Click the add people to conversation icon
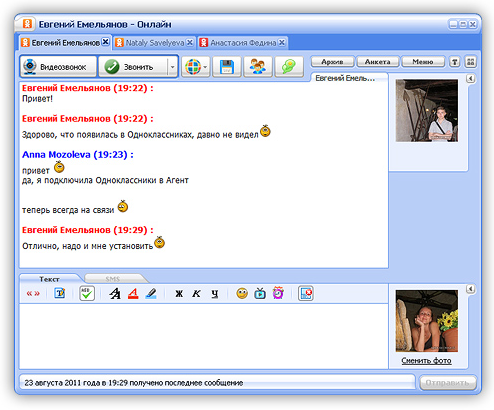Viewport: 494px width, 410px height. coord(258,67)
